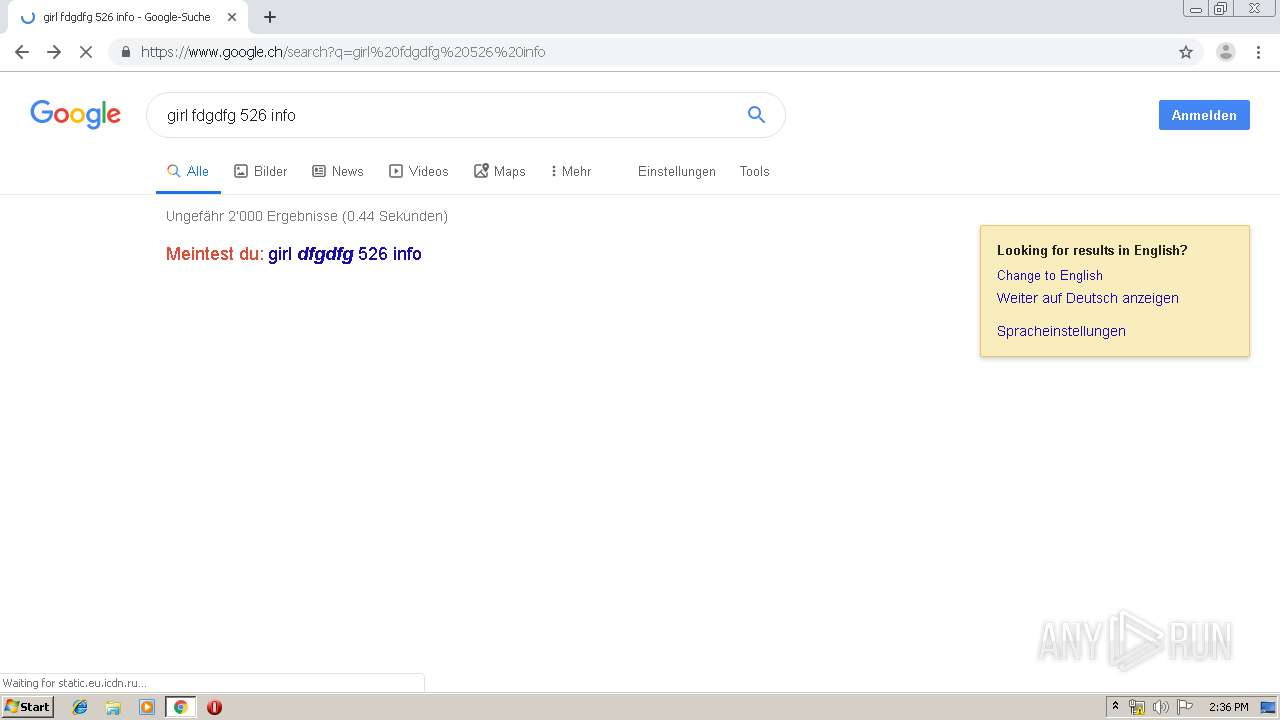Go forward to next page
The height and width of the screenshot is (720, 1280).
[x=54, y=52]
